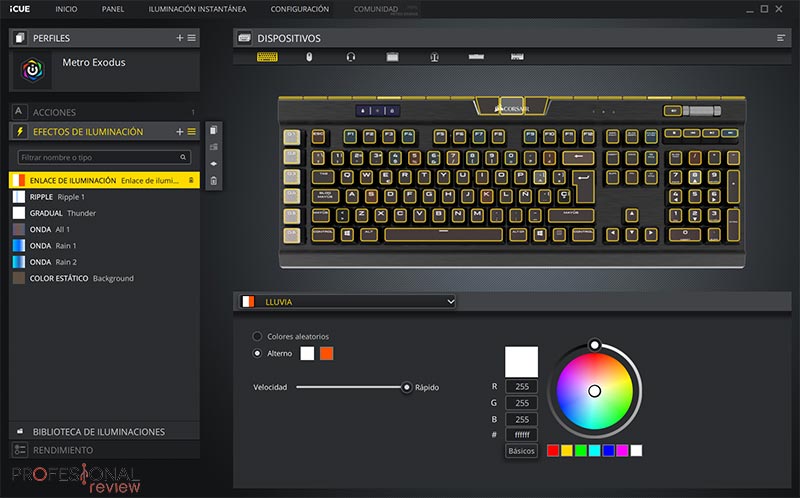
Task: Click the Dispositivos header icon
Action: point(244,38)
